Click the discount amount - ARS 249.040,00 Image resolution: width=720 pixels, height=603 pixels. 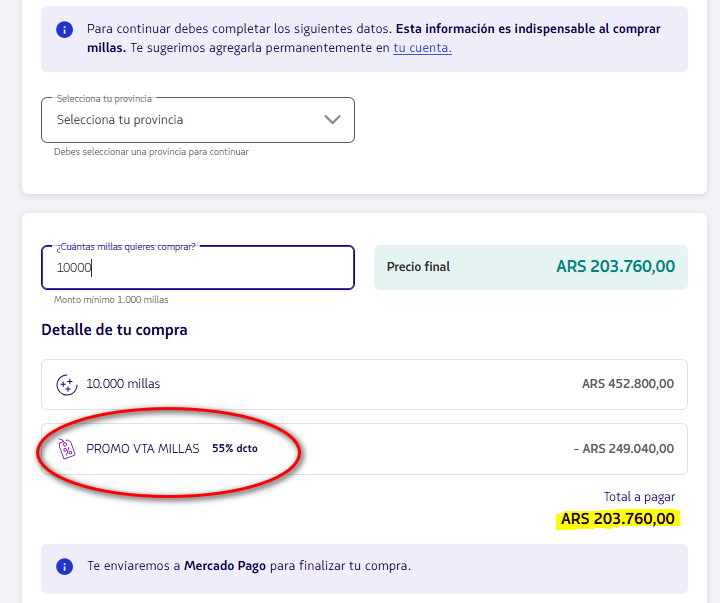click(x=623, y=449)
